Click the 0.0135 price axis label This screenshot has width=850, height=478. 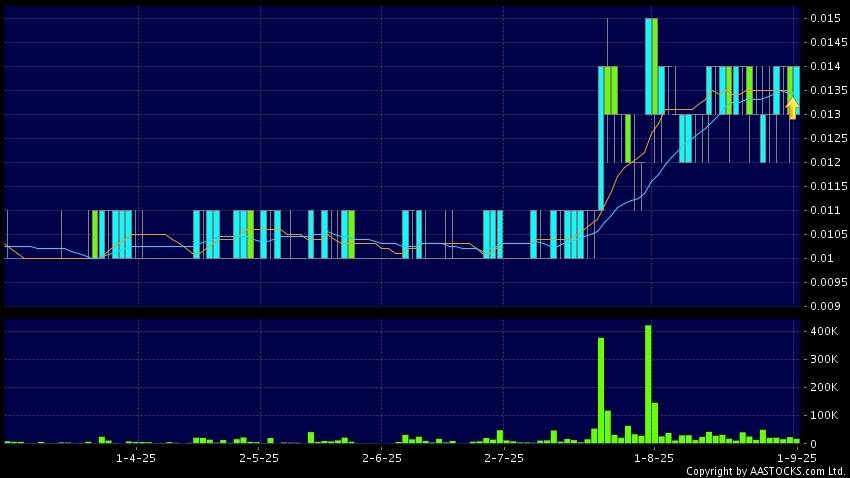pyautogui.click(x=829, y=90)
